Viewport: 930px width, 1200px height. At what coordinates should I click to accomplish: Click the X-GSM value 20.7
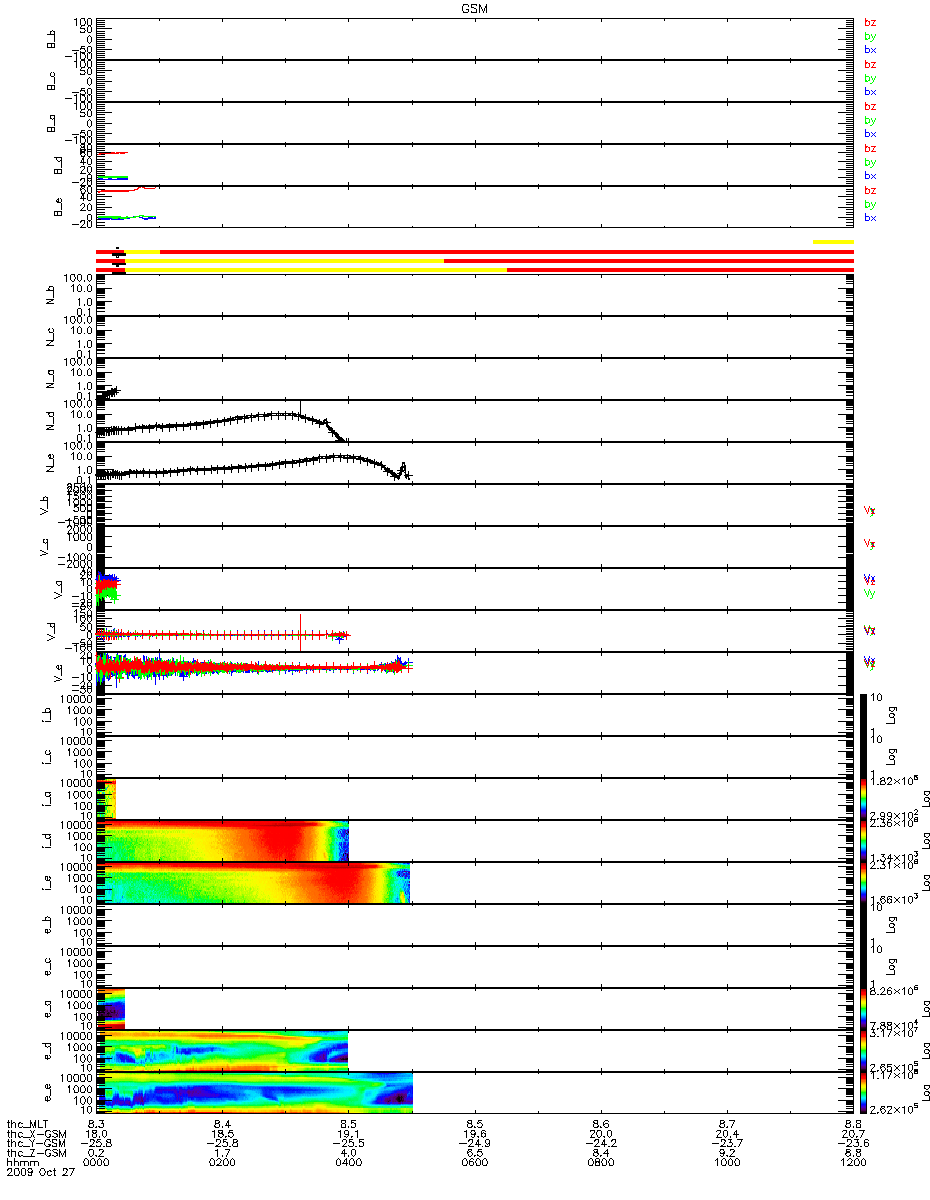853,1135
